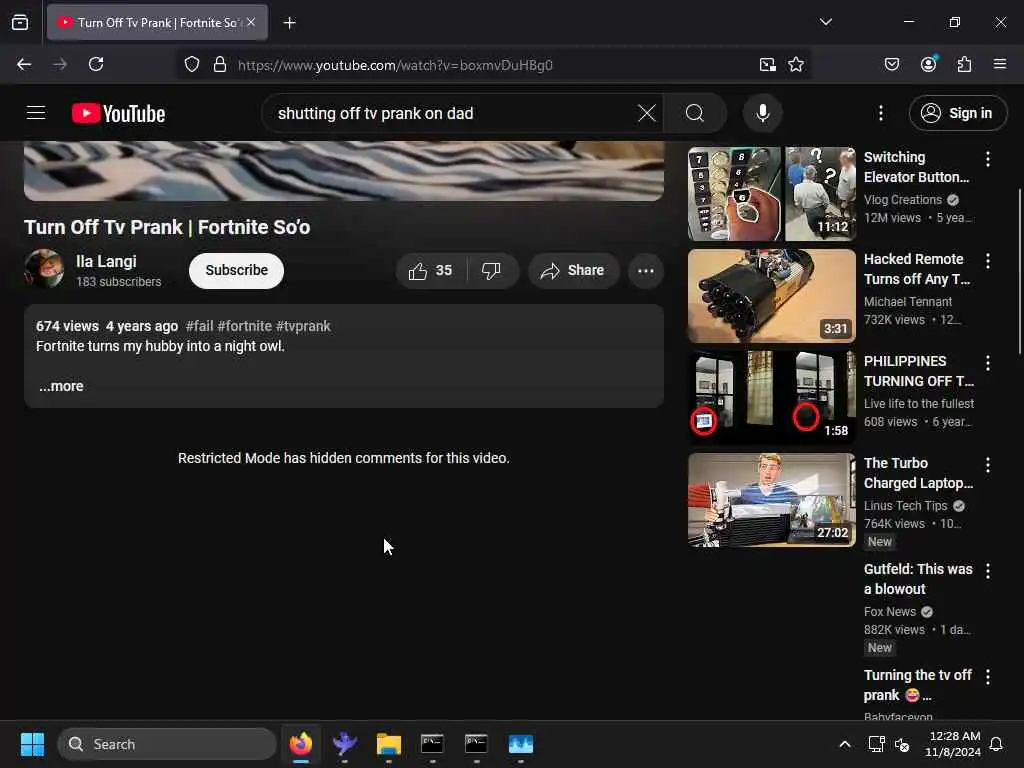Dislike the video with thumbs-down
The width and height of the screenshot is (1024, 768).
[x=491, y=270]
